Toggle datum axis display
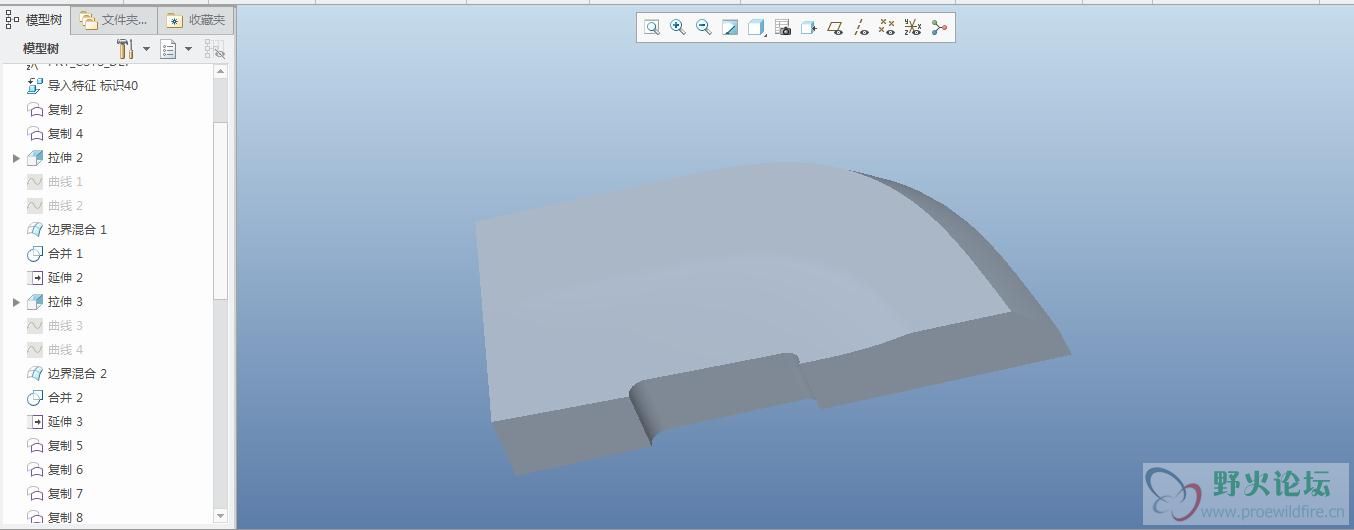1354x530 pixels. point(861,28)
